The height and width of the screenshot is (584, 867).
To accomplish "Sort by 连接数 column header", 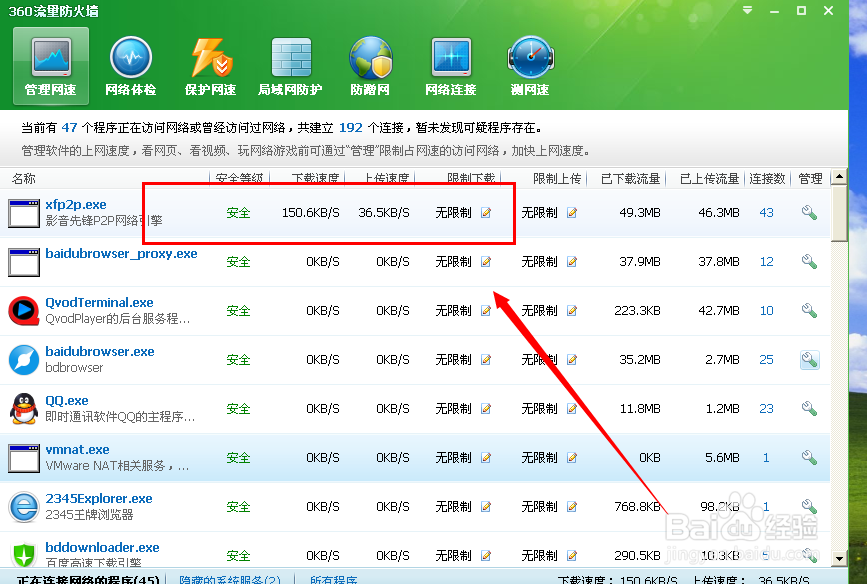I will 767,179.
